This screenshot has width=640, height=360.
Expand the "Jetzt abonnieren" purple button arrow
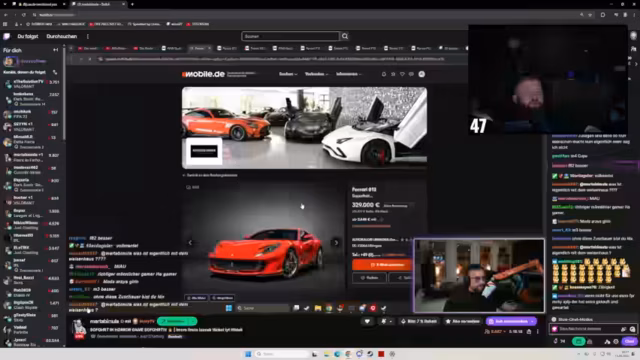[x=532, y=321]
